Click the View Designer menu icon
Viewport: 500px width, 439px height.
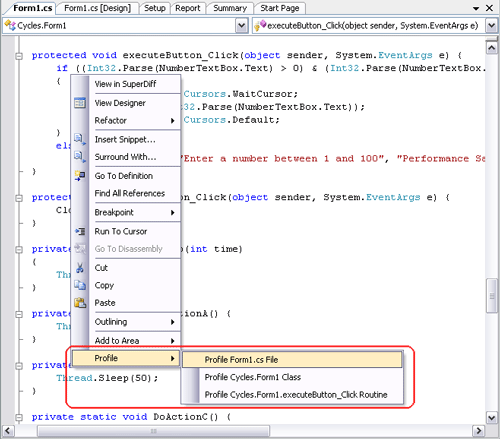point(80,103)
